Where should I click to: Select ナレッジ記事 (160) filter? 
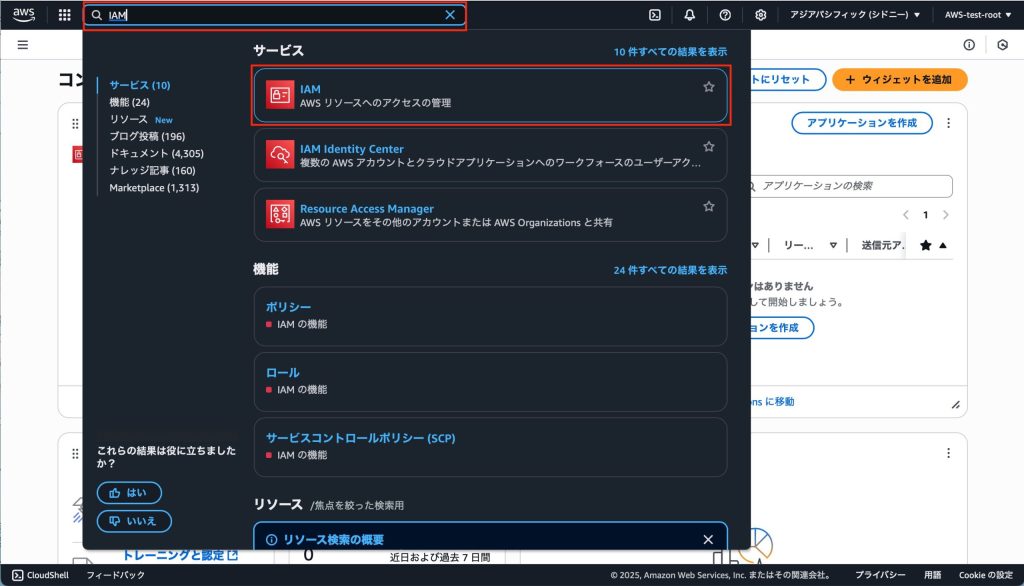click(152, 171)
